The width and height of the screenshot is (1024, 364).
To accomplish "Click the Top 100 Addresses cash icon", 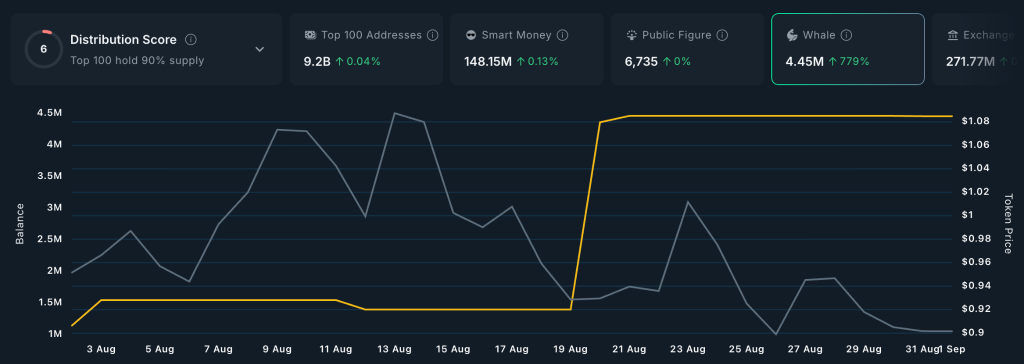I will pos(310,35).
